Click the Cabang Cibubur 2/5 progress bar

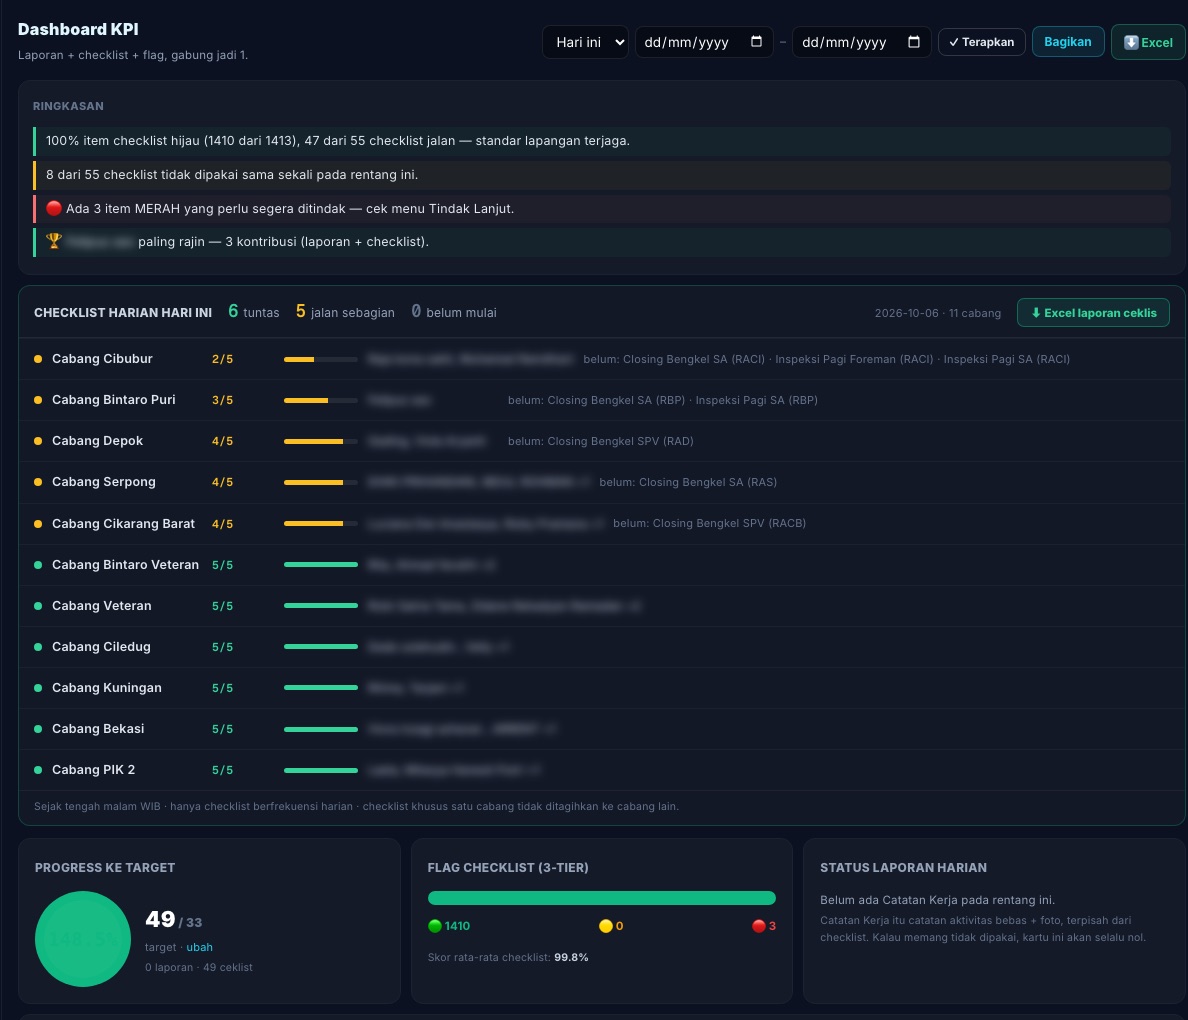coord(320,359)
